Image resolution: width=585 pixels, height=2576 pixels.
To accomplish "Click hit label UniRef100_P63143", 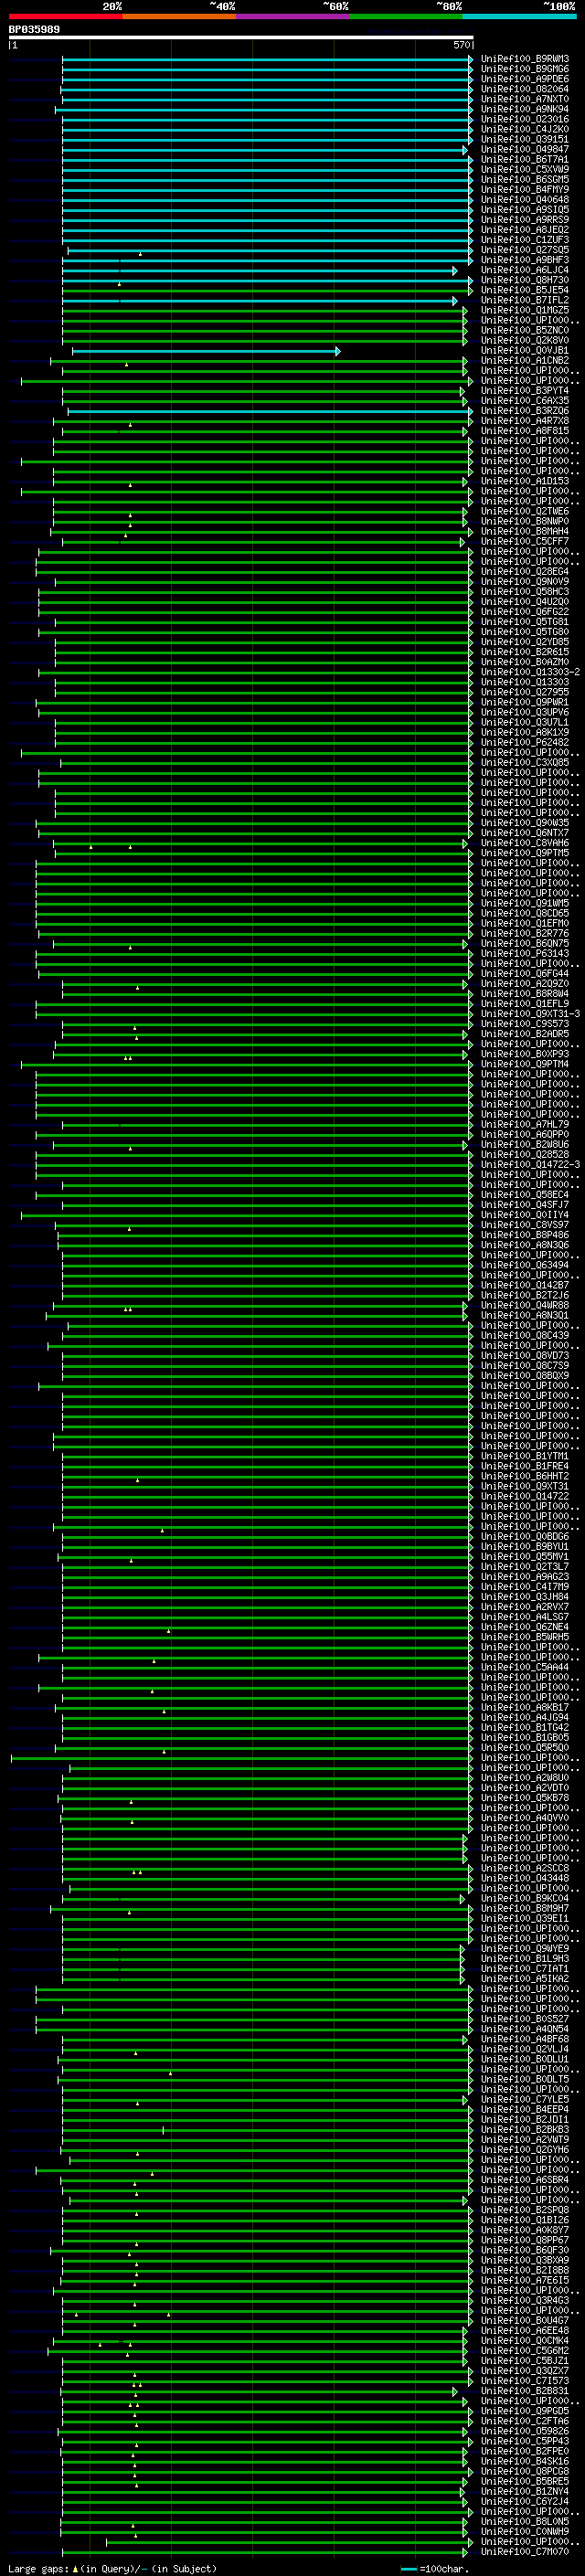I will (525, 954).
